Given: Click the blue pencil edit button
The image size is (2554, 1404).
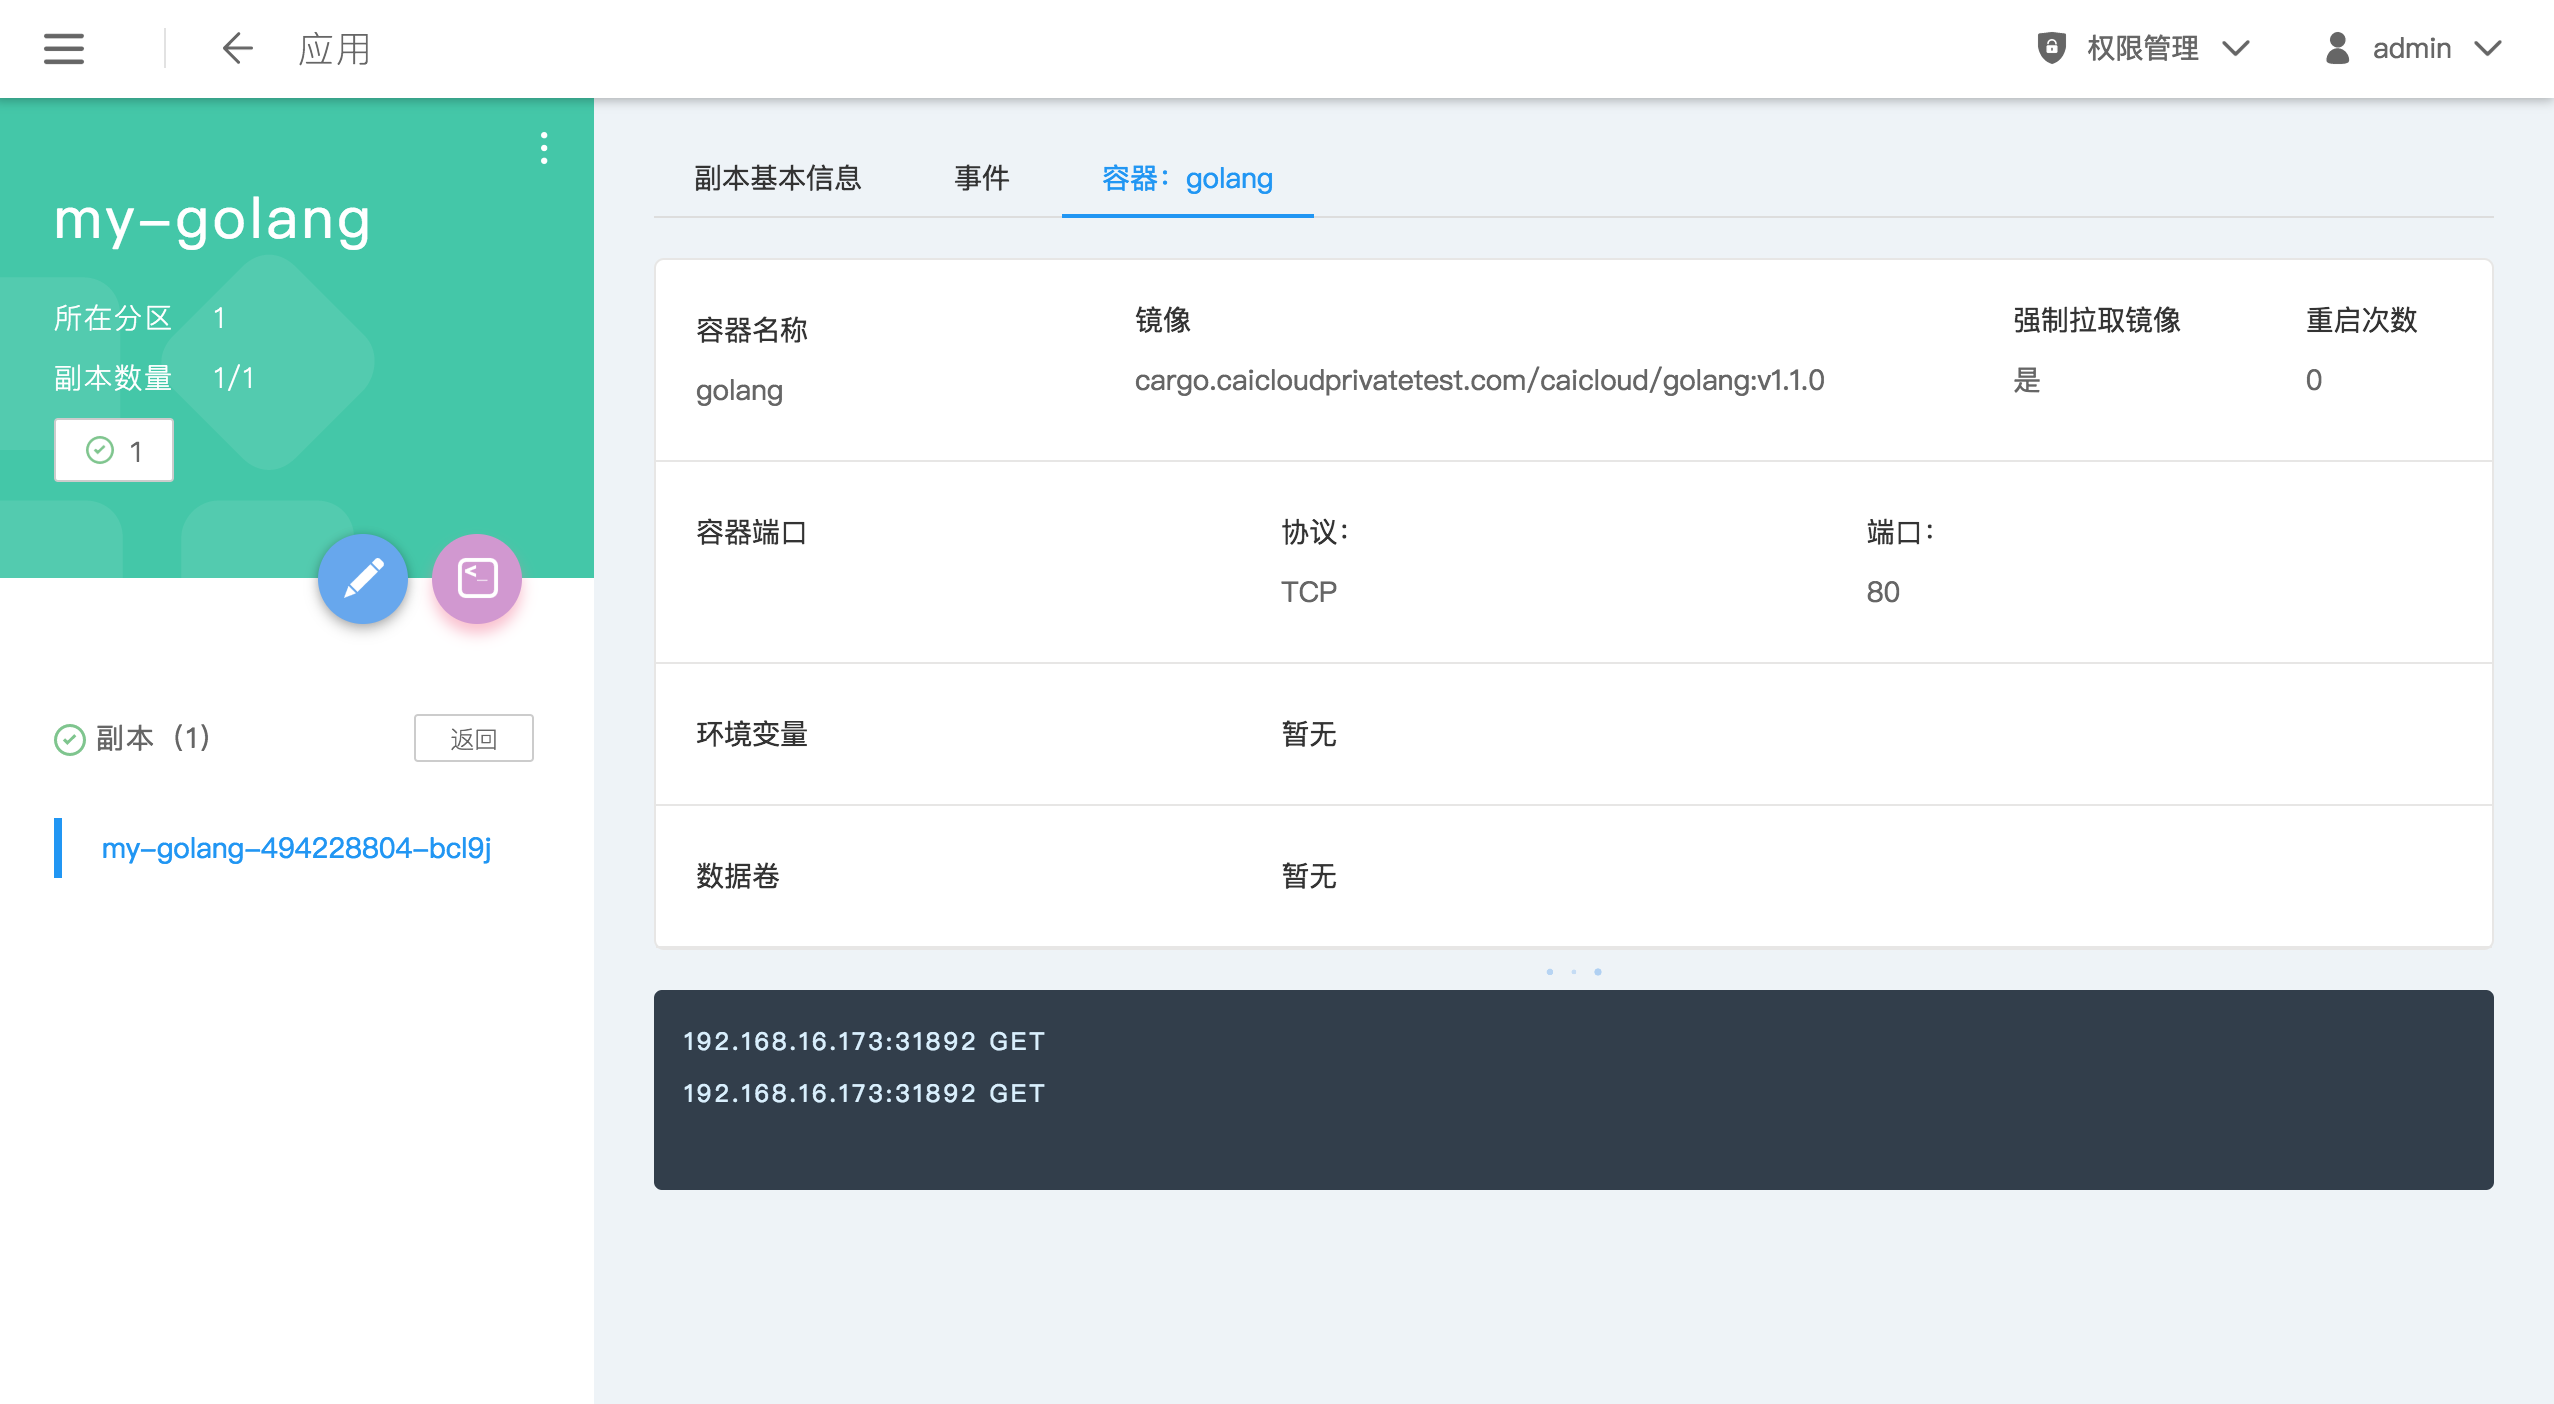Looking at the screenshot, I should (363, 579).
